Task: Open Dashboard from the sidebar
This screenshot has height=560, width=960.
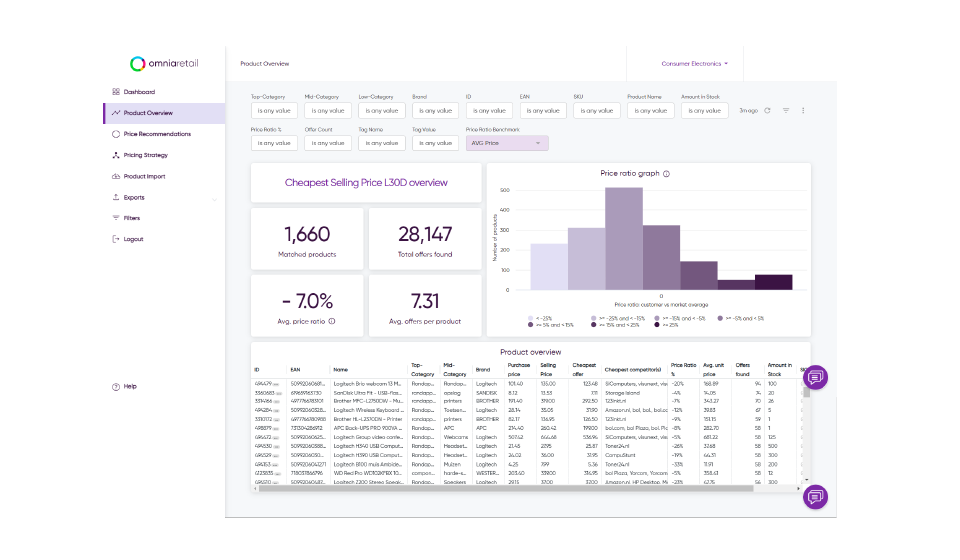Action: [139, 92]
